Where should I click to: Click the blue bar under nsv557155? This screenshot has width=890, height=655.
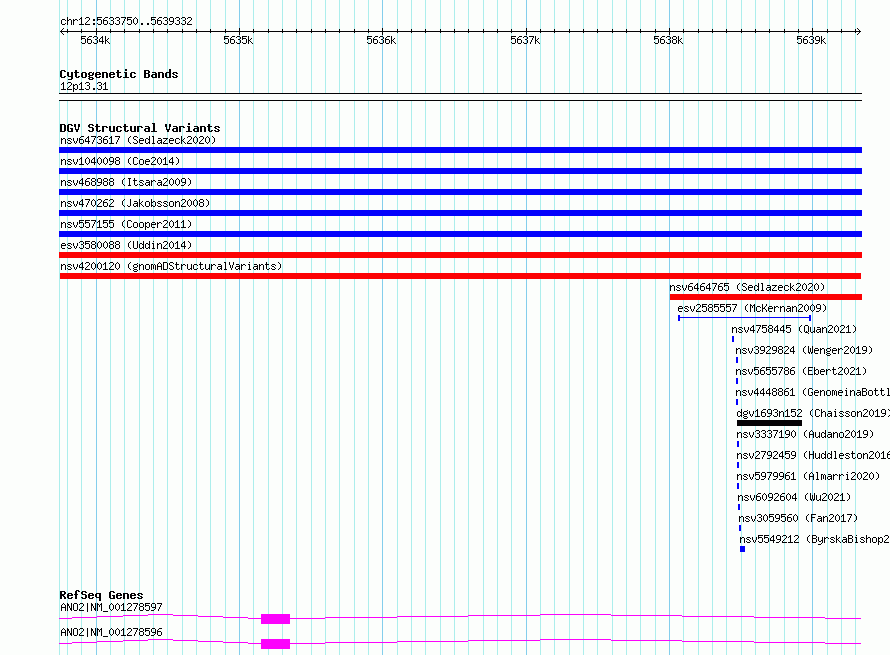click(460, 234)
